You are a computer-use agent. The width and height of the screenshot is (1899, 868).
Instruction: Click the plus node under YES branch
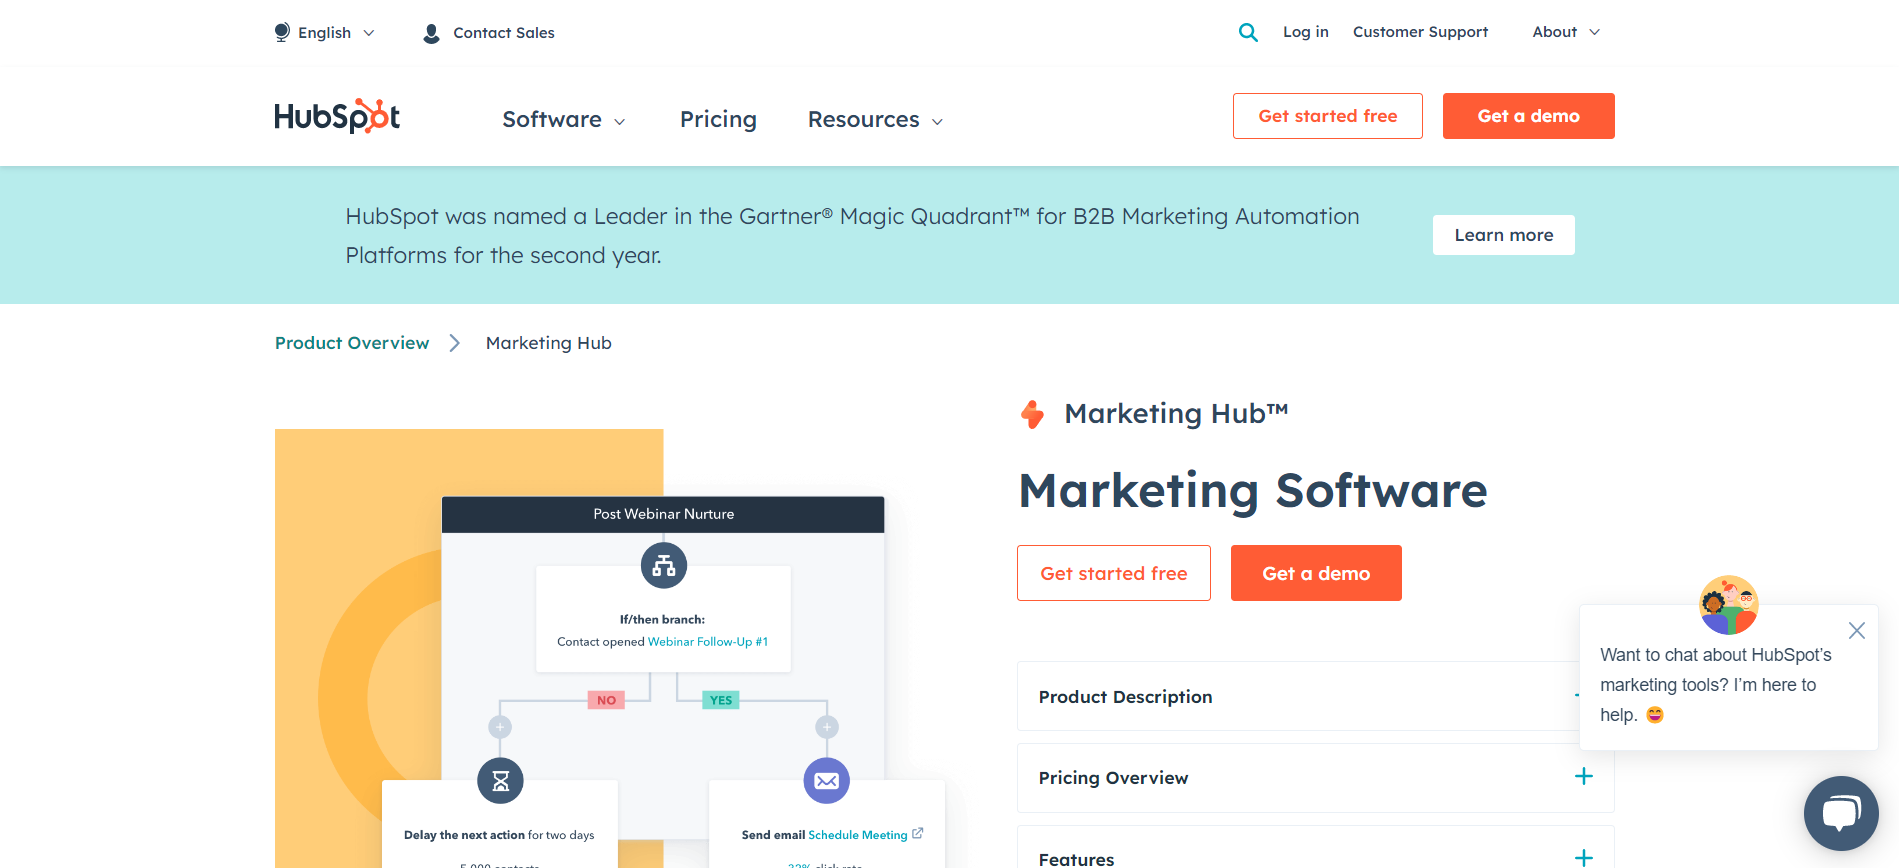(827, 727)
